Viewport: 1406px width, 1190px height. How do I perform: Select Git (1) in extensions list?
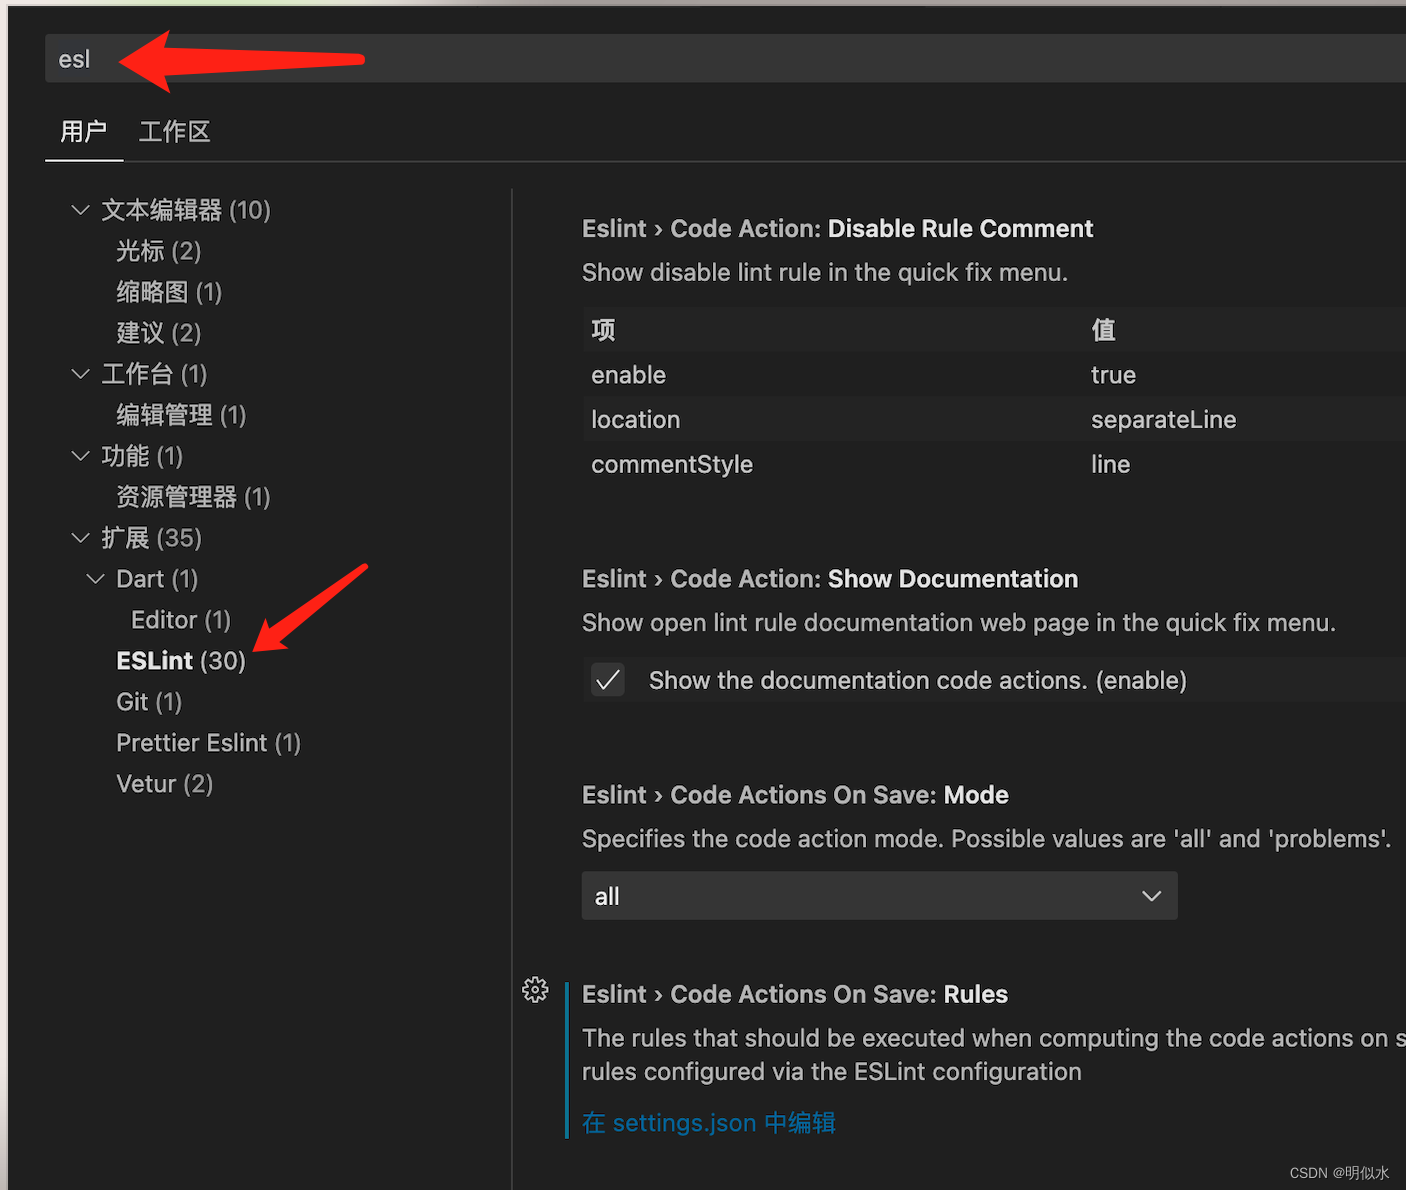pos(149,702)
